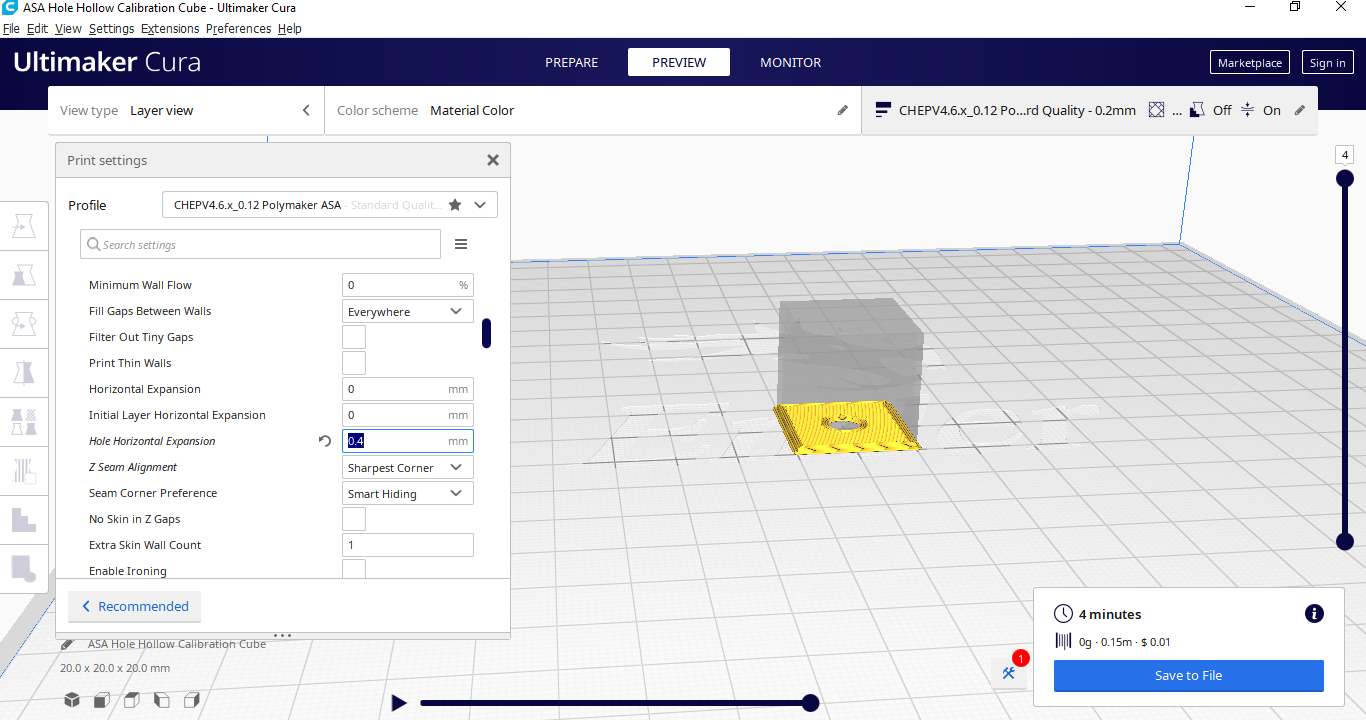Click the wrench icon with red notification badge
Image resolution: width=1366 pixels, height=720 pixels.
pyautogui.click(x=1008, y=673)
